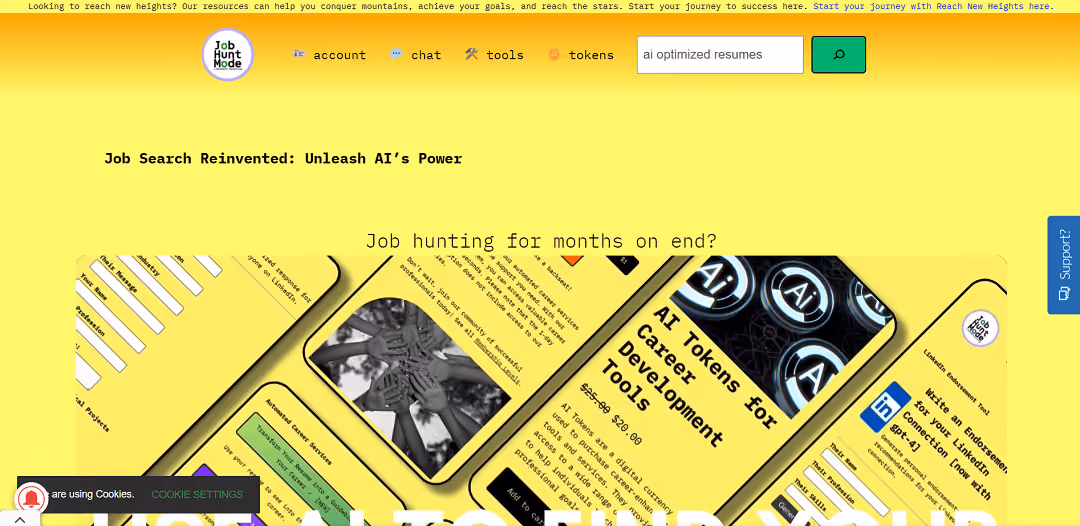Follow 'Start your journey with Reach New Heights here' link
The height and width of the screenshot is (526, 1080).
pyautogui.click(x=933, y=6)
